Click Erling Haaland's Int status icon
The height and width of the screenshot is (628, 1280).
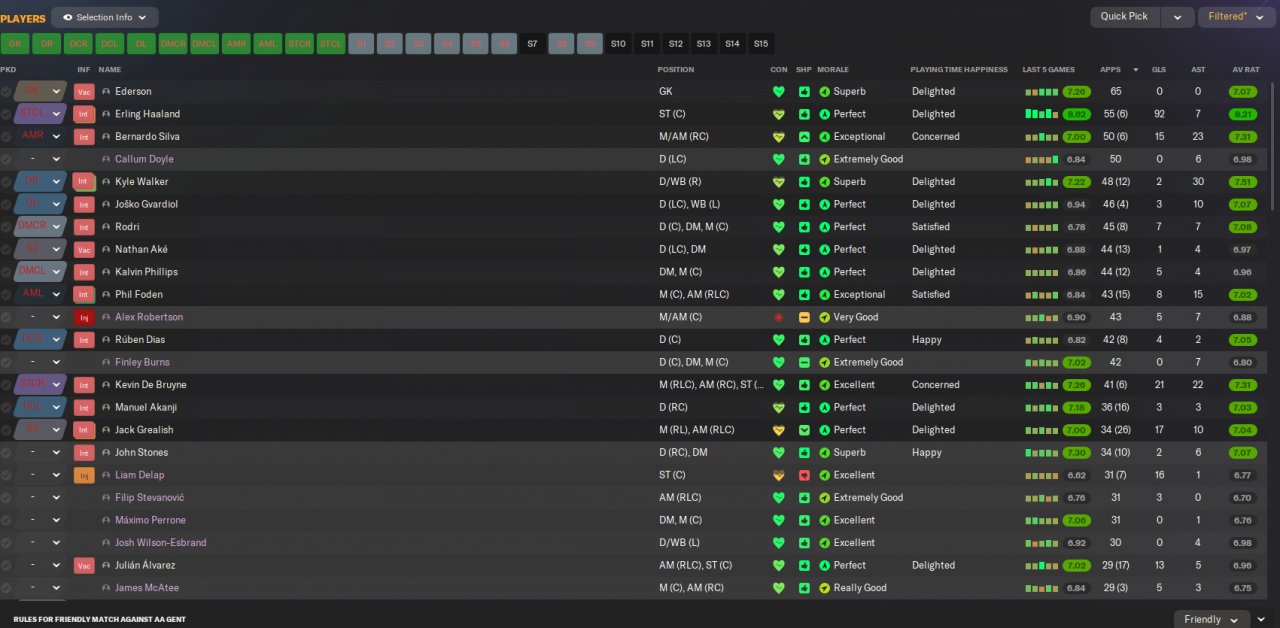pos(84,114)
